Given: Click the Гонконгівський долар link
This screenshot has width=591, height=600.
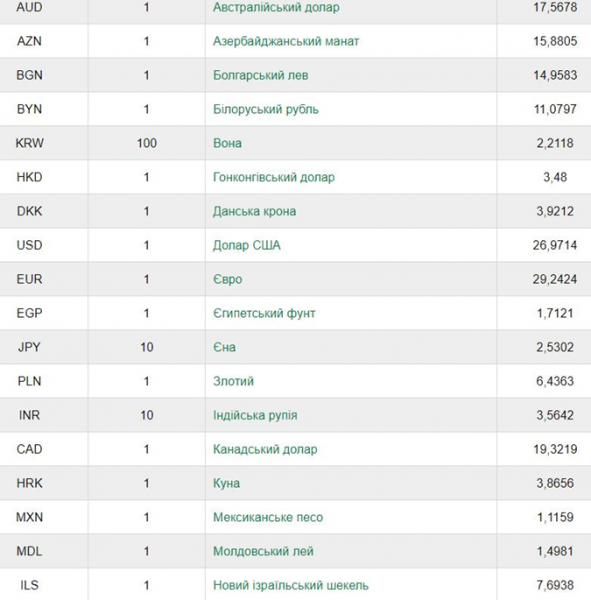Looking at the screenshot, I should pyautogui.click(x=274, y=178).
